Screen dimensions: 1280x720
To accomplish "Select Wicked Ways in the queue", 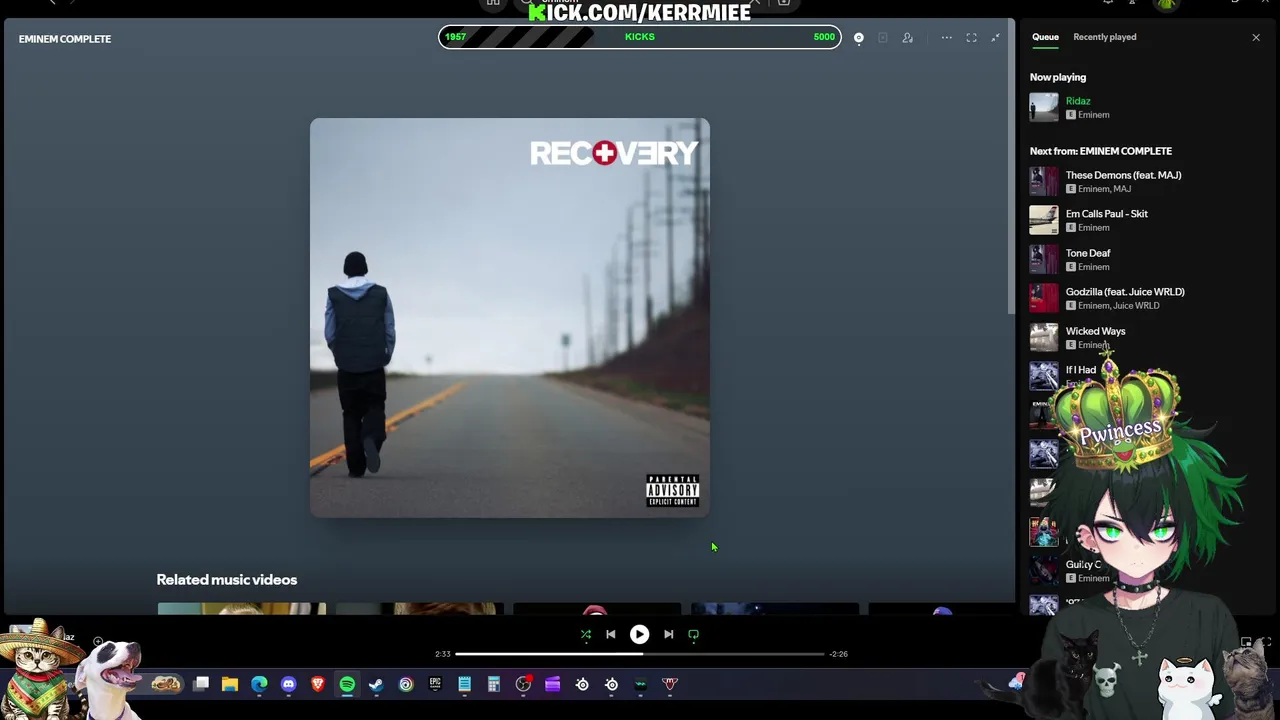I will [x=1095, y=331].
